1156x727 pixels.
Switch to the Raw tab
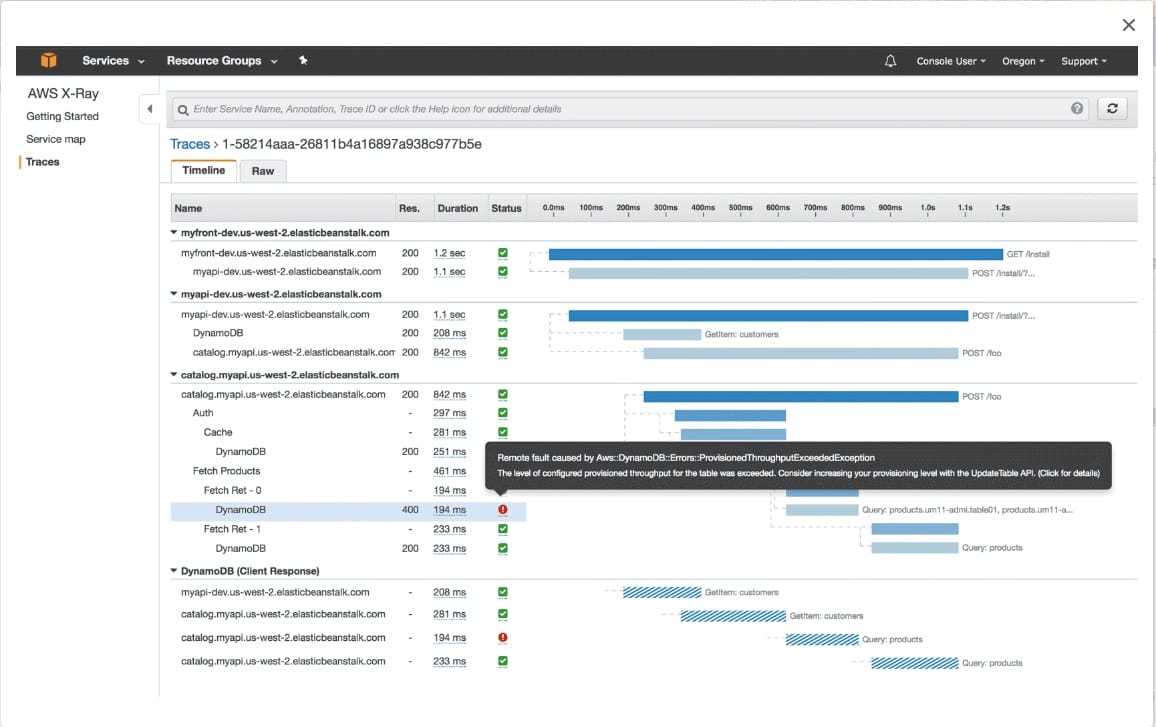(x=263, y=171)
